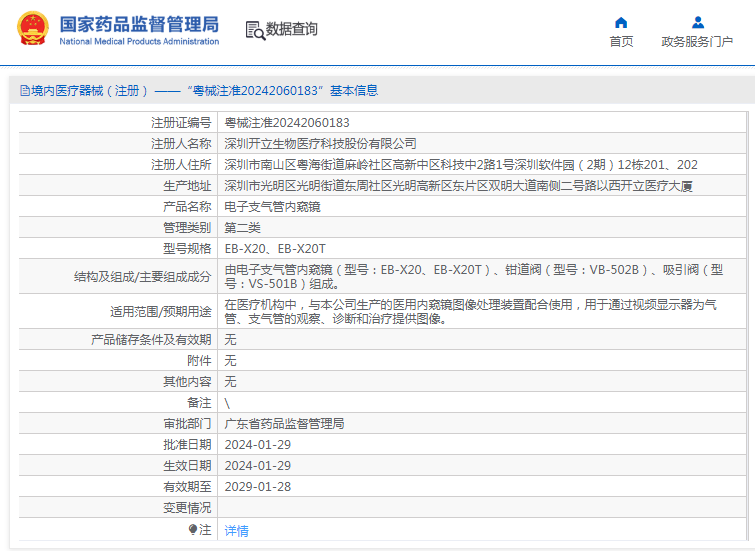Go to 首页 via home icon
Viewport: 755px width, 551px height.
(x=621, y=23)
